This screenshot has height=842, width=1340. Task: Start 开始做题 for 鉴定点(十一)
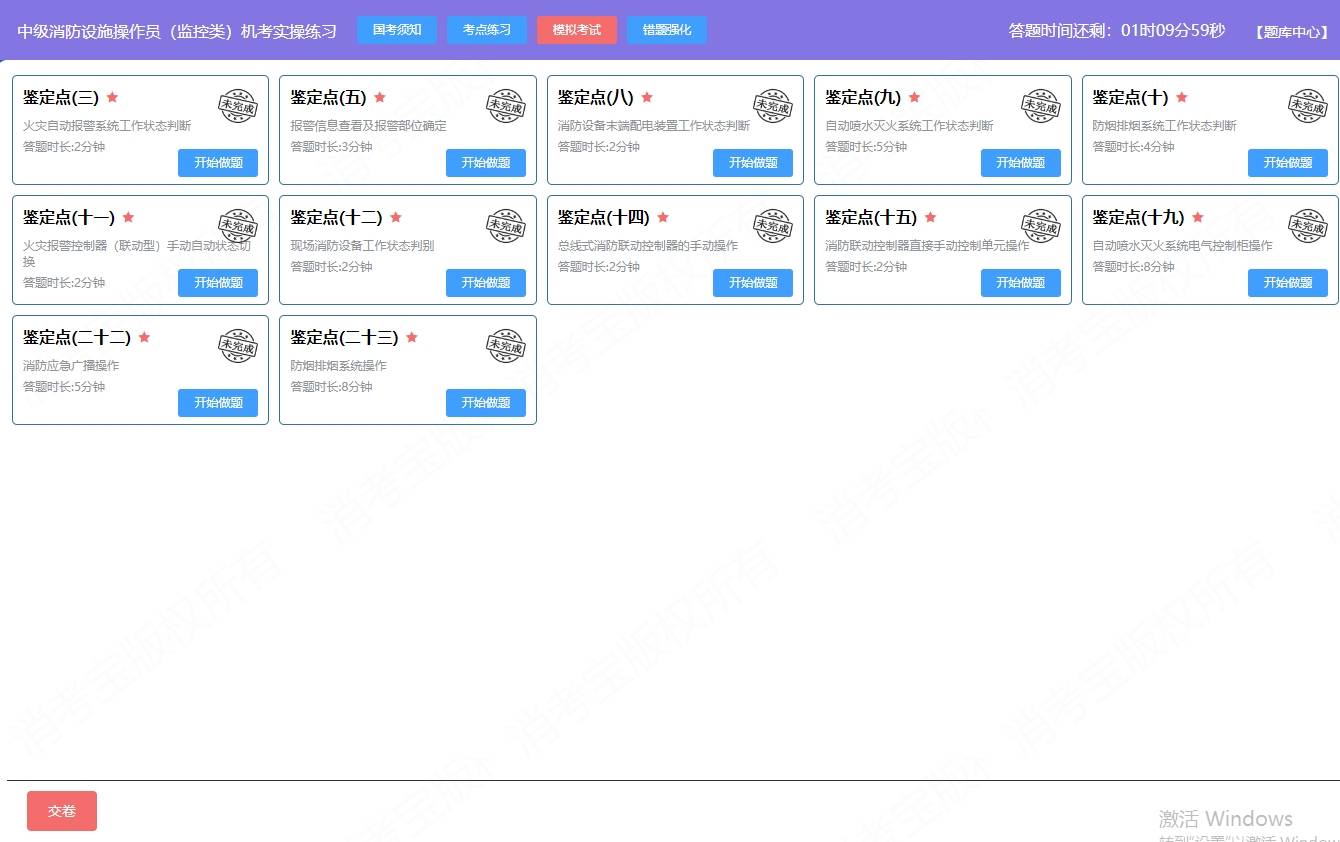(218, 283)
